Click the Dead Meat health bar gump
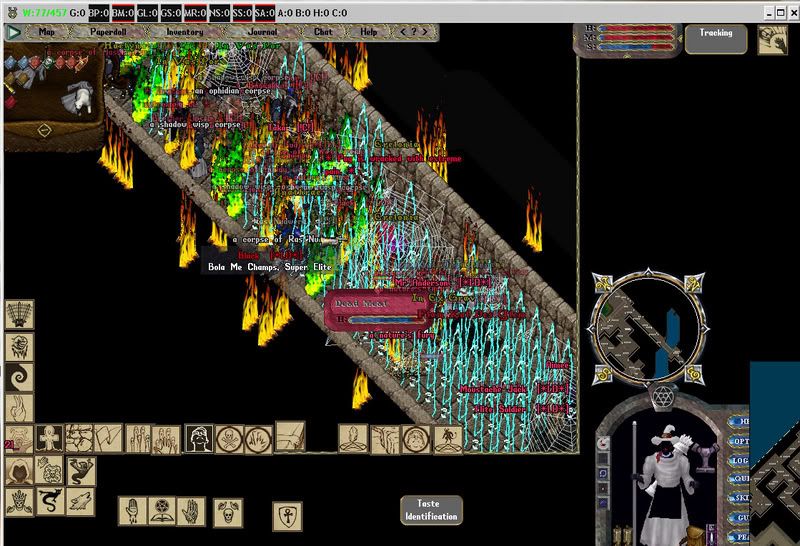The width and height of the screenshot is (800, 546). coord(376,311)
